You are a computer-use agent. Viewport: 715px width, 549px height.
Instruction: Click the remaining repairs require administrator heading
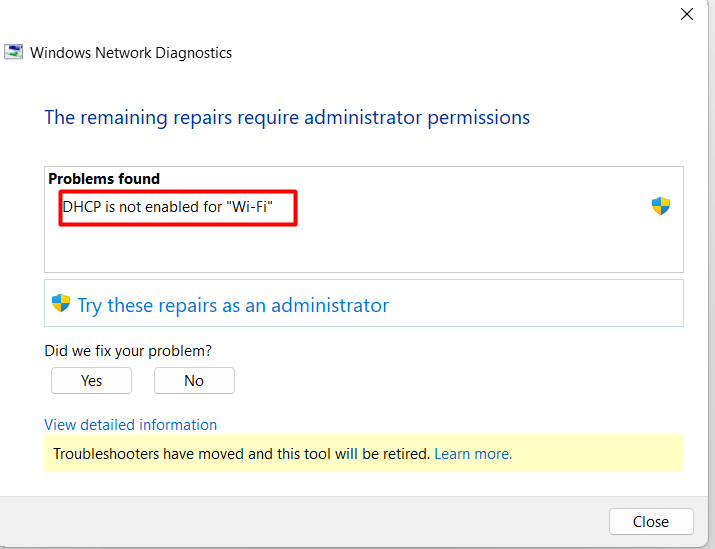coord(287,118)
